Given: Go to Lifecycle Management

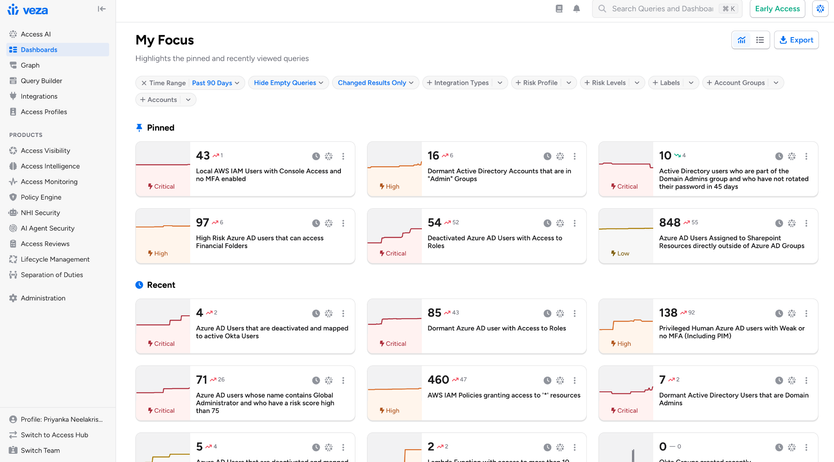Looking at the screenshot, I should pyautogui.click(x=57, y=259).
